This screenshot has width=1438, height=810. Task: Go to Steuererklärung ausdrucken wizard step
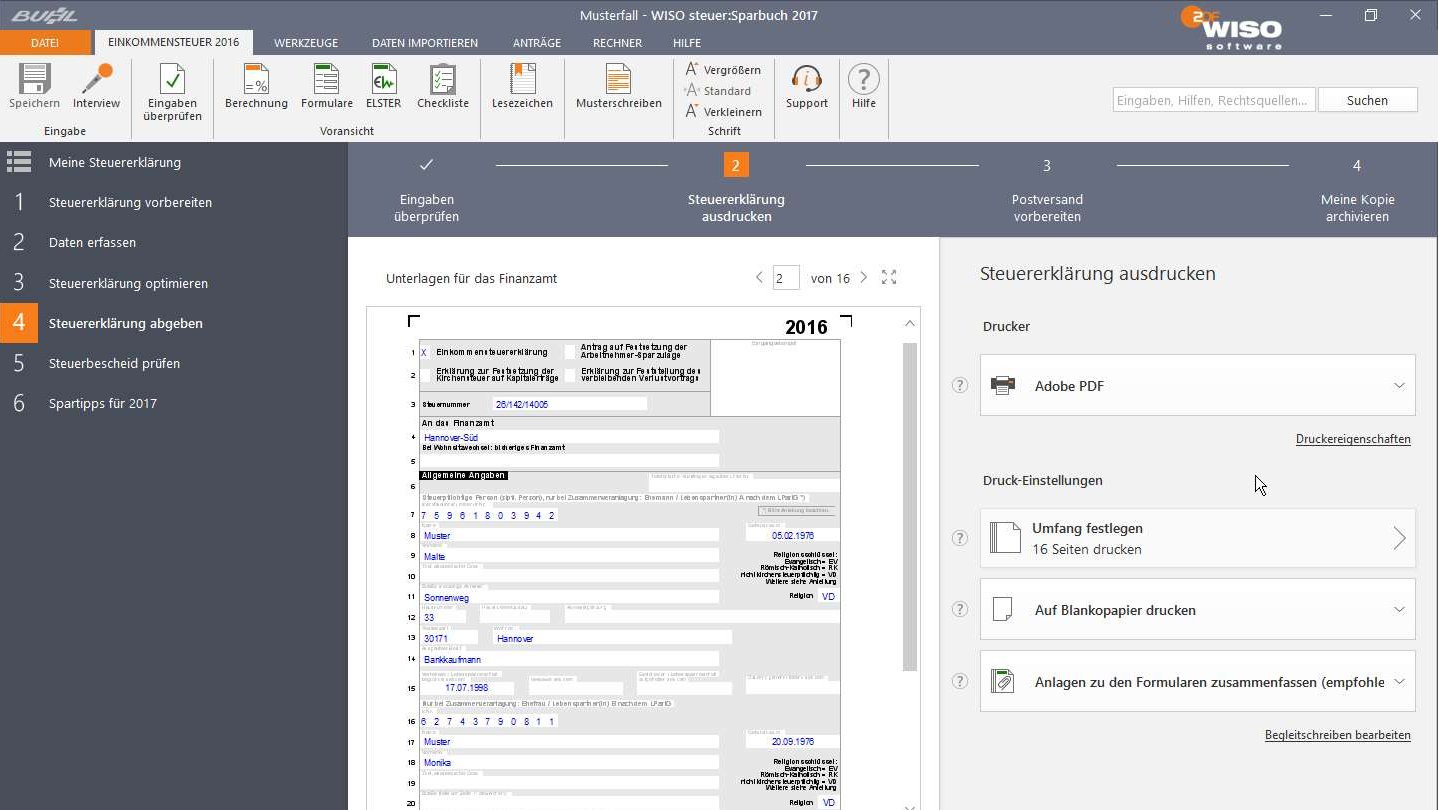coord(736,189)
